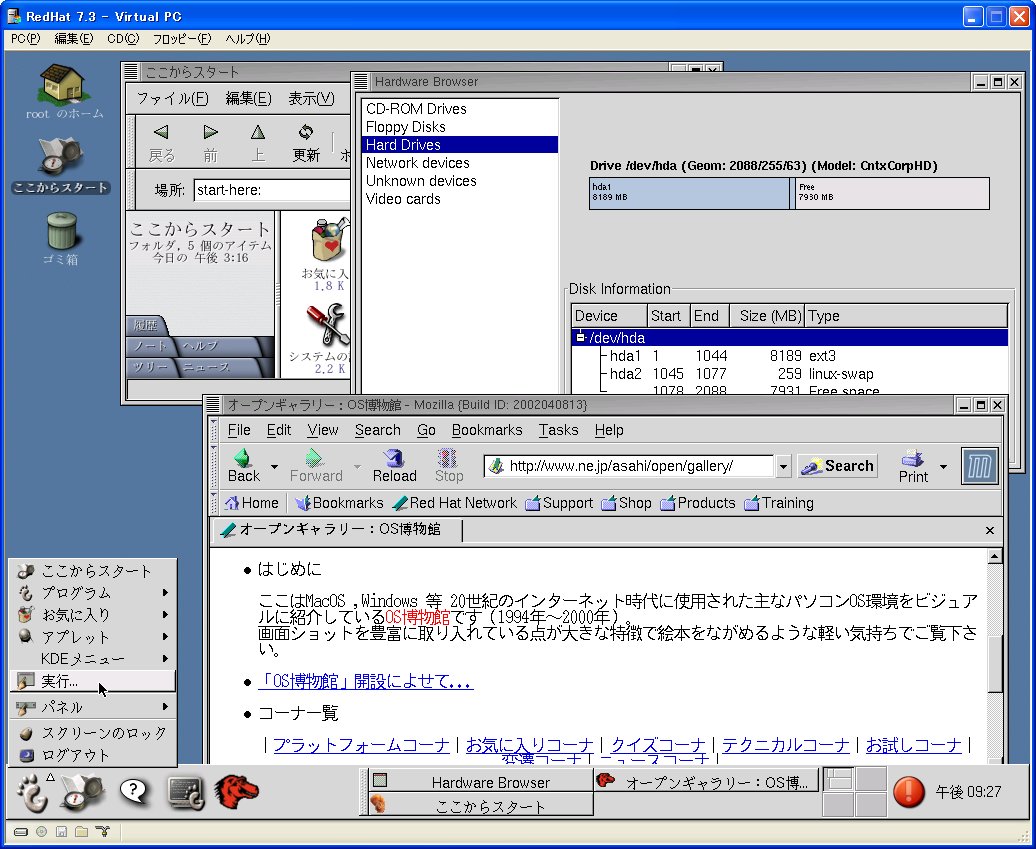This screenshot has width=1036, height=849.
Task: Launch the Start Here compass panel icon
Action: coord(83,792)
